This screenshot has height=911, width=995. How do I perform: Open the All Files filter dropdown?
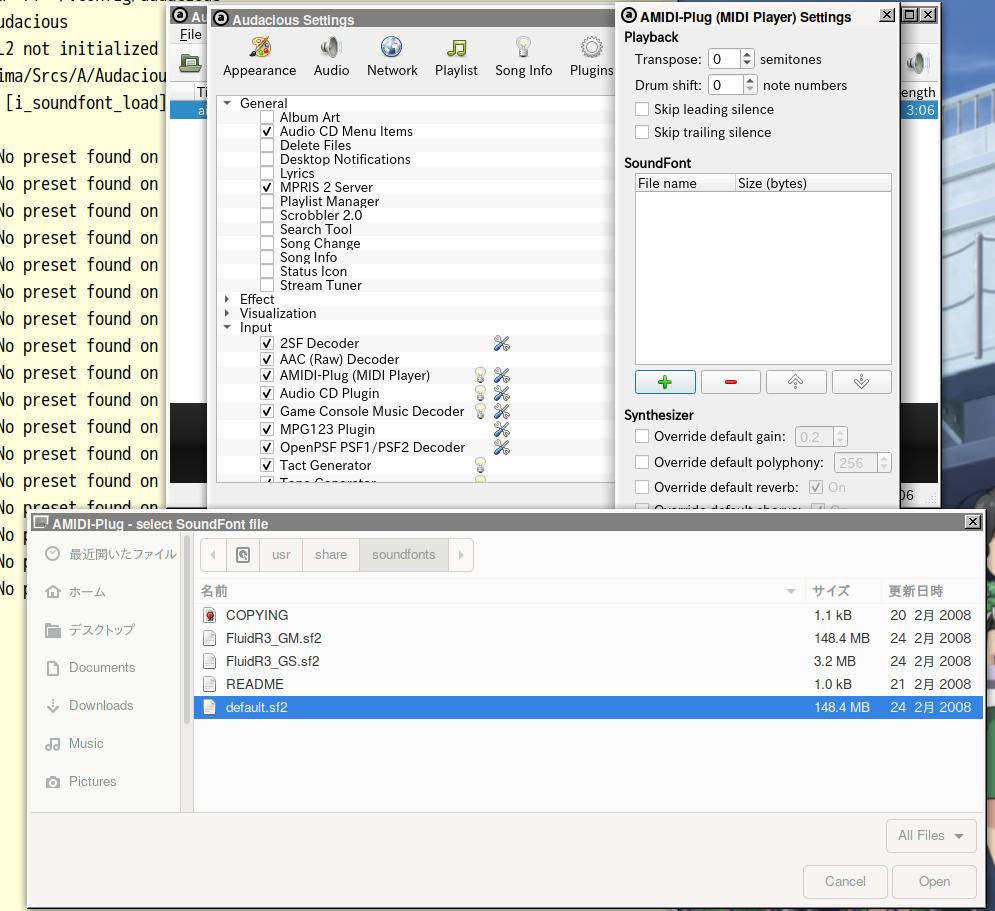pos(931,836)
